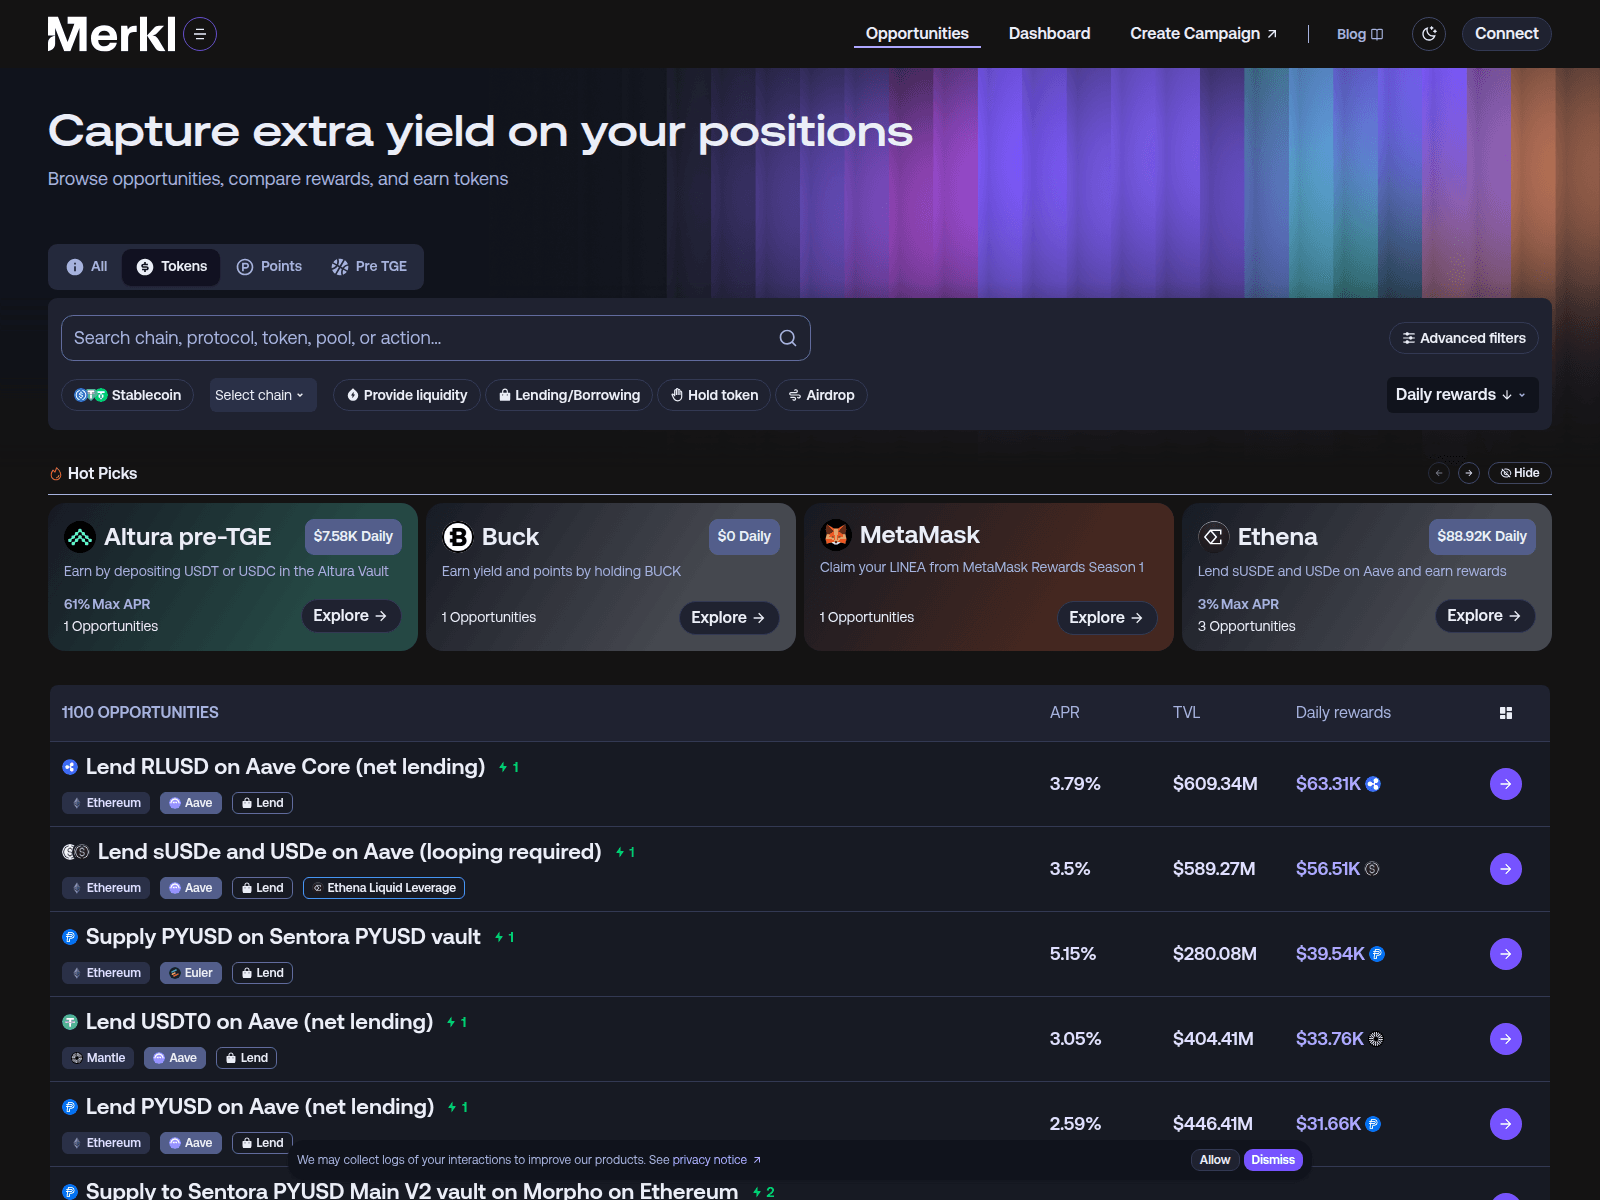The height and width of the screenshot is (1200, 1600).
Task: Select the Points tab
Action: coord(269,267)
